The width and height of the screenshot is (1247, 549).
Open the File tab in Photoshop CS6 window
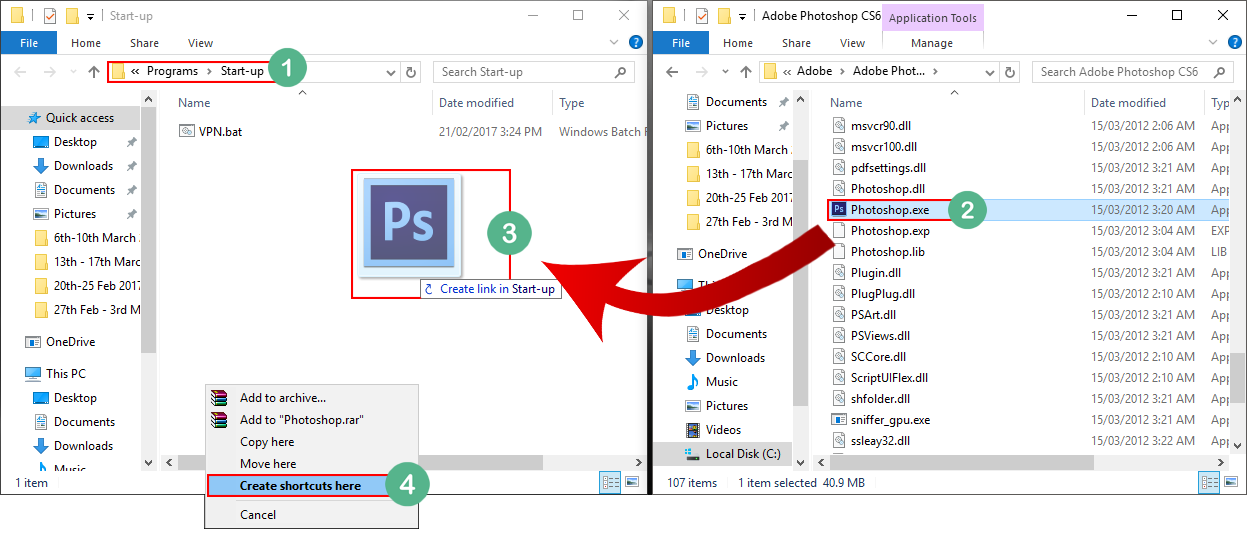pos(681,43)
